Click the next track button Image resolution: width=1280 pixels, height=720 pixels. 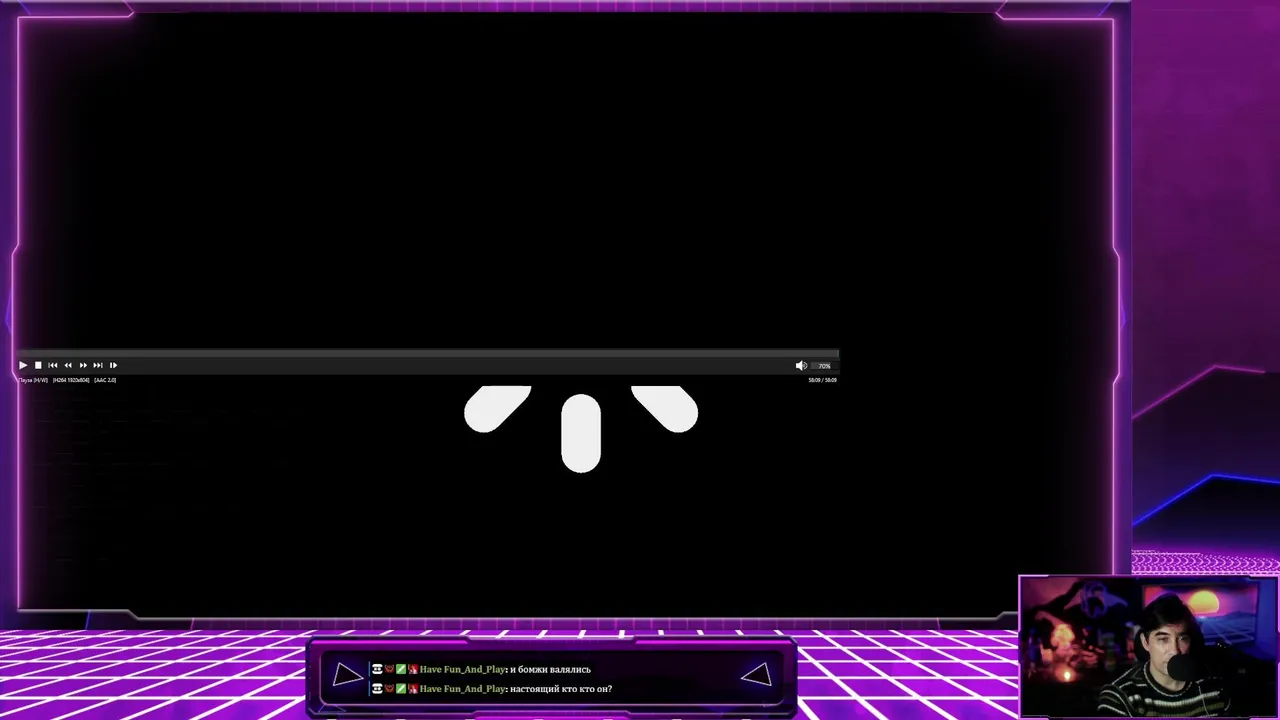click(98, 365)
